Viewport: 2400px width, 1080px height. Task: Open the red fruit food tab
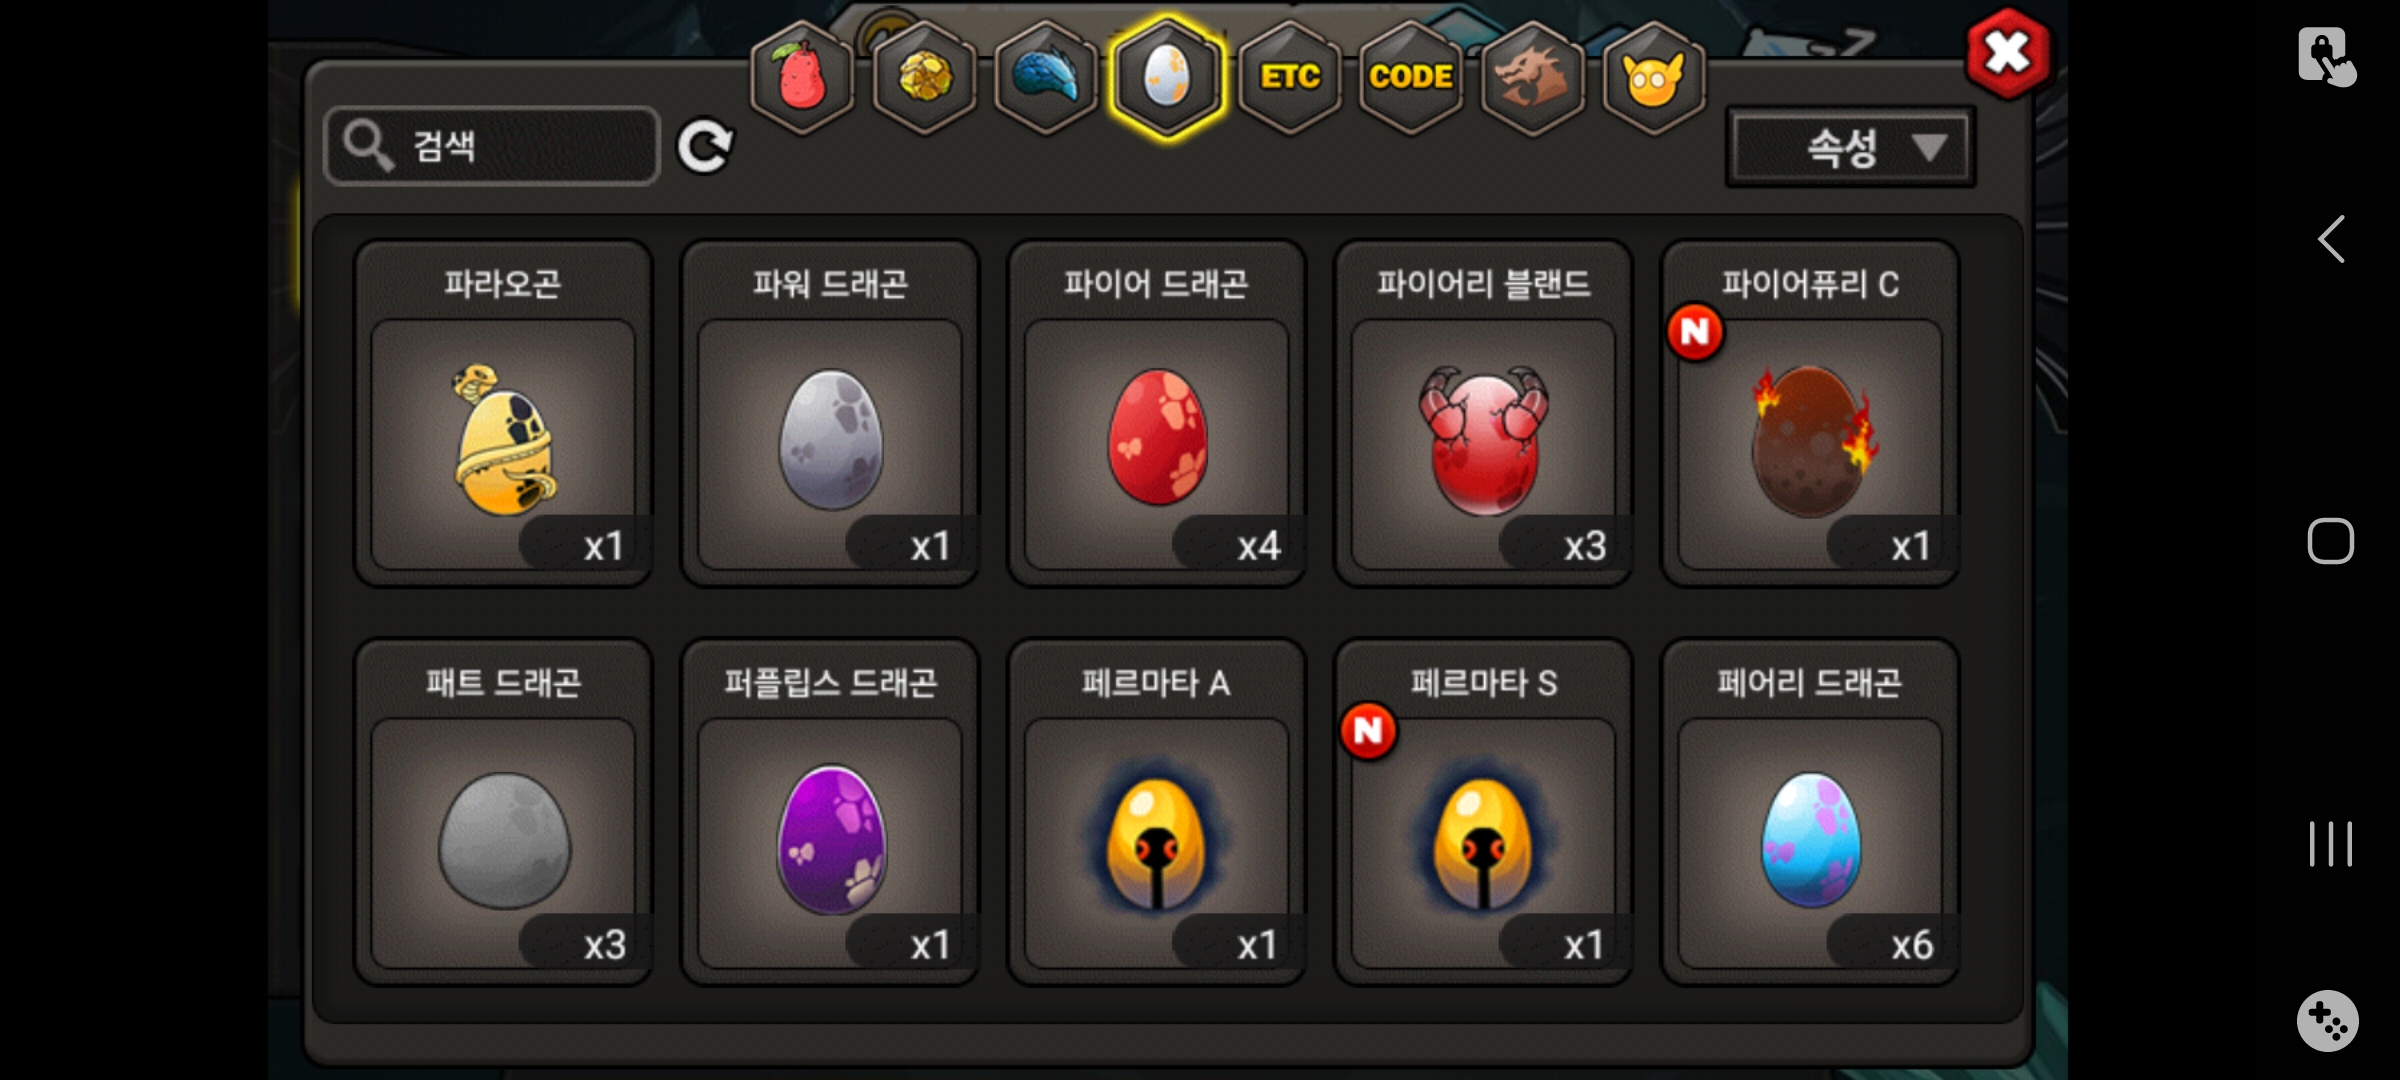tap(802, 77)
